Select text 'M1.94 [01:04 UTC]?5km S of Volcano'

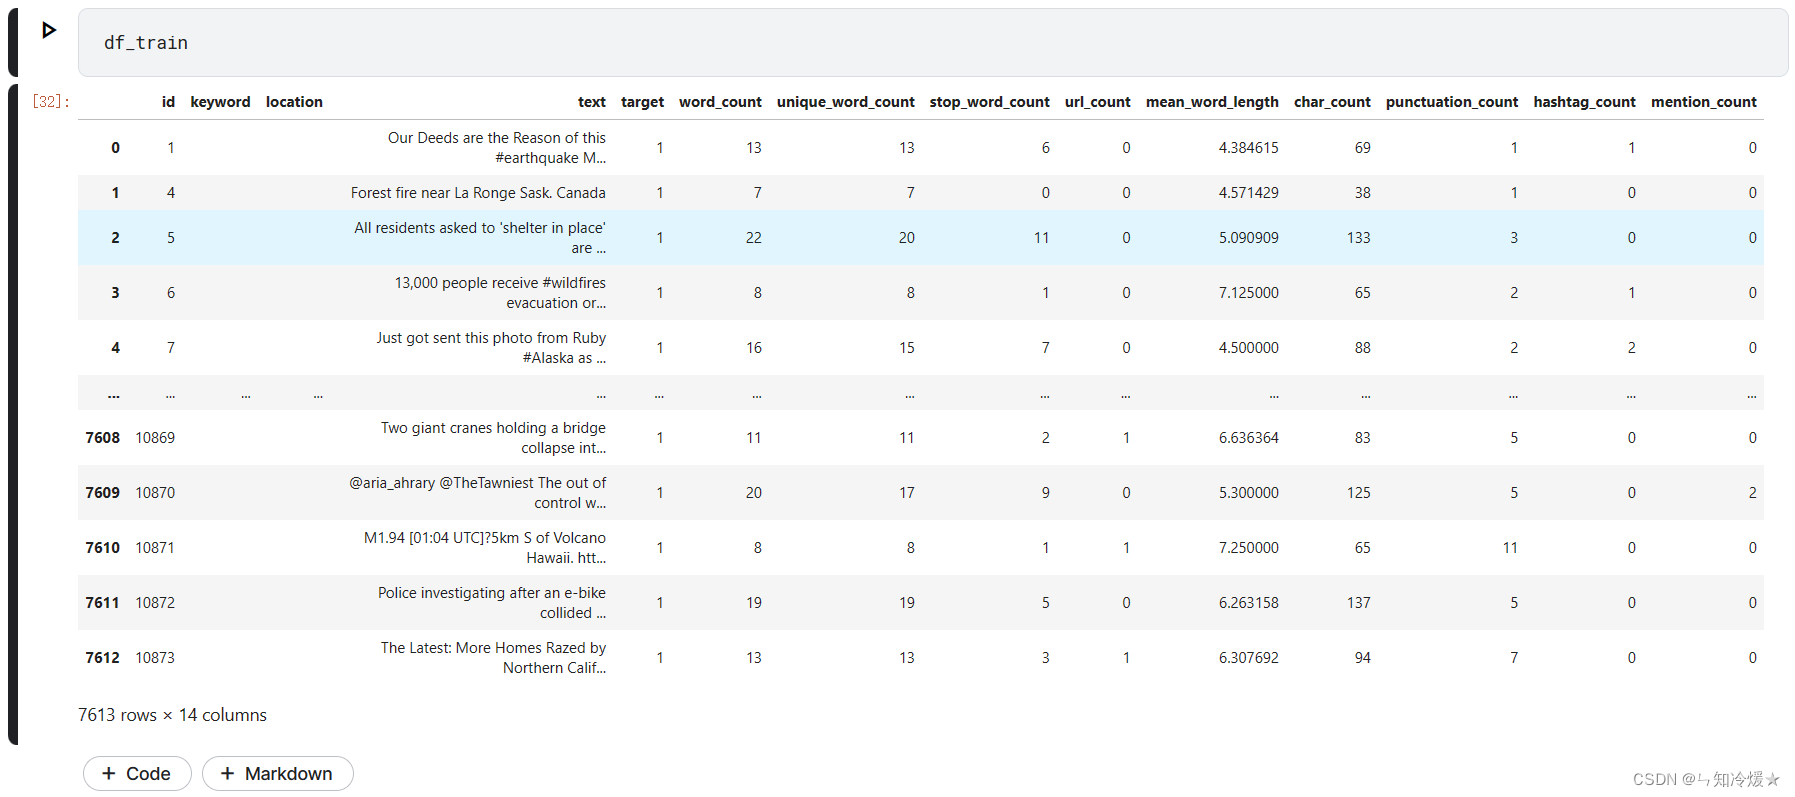click(x=485, y=538)
